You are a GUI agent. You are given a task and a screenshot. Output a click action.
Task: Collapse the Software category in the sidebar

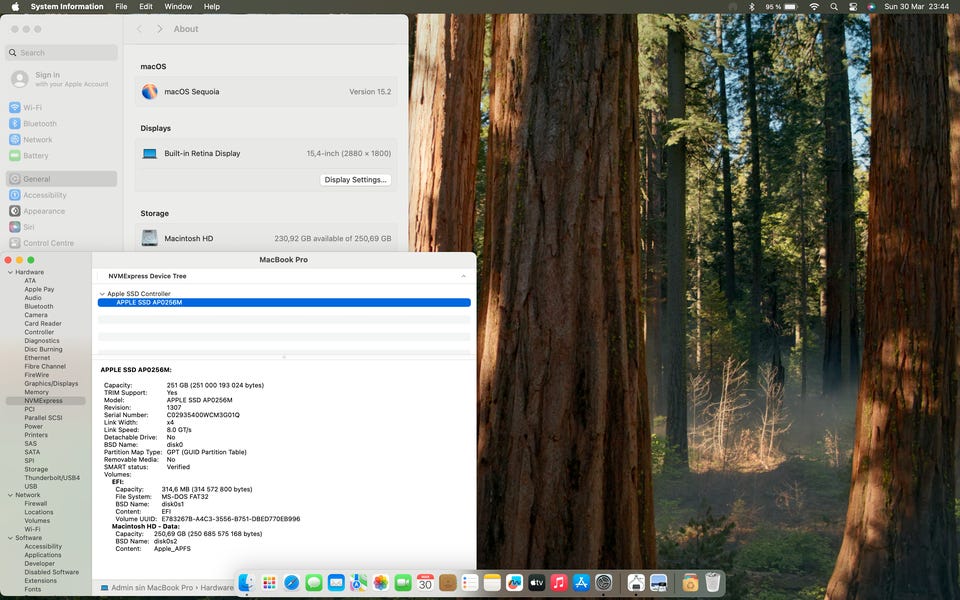coord(10,538)
